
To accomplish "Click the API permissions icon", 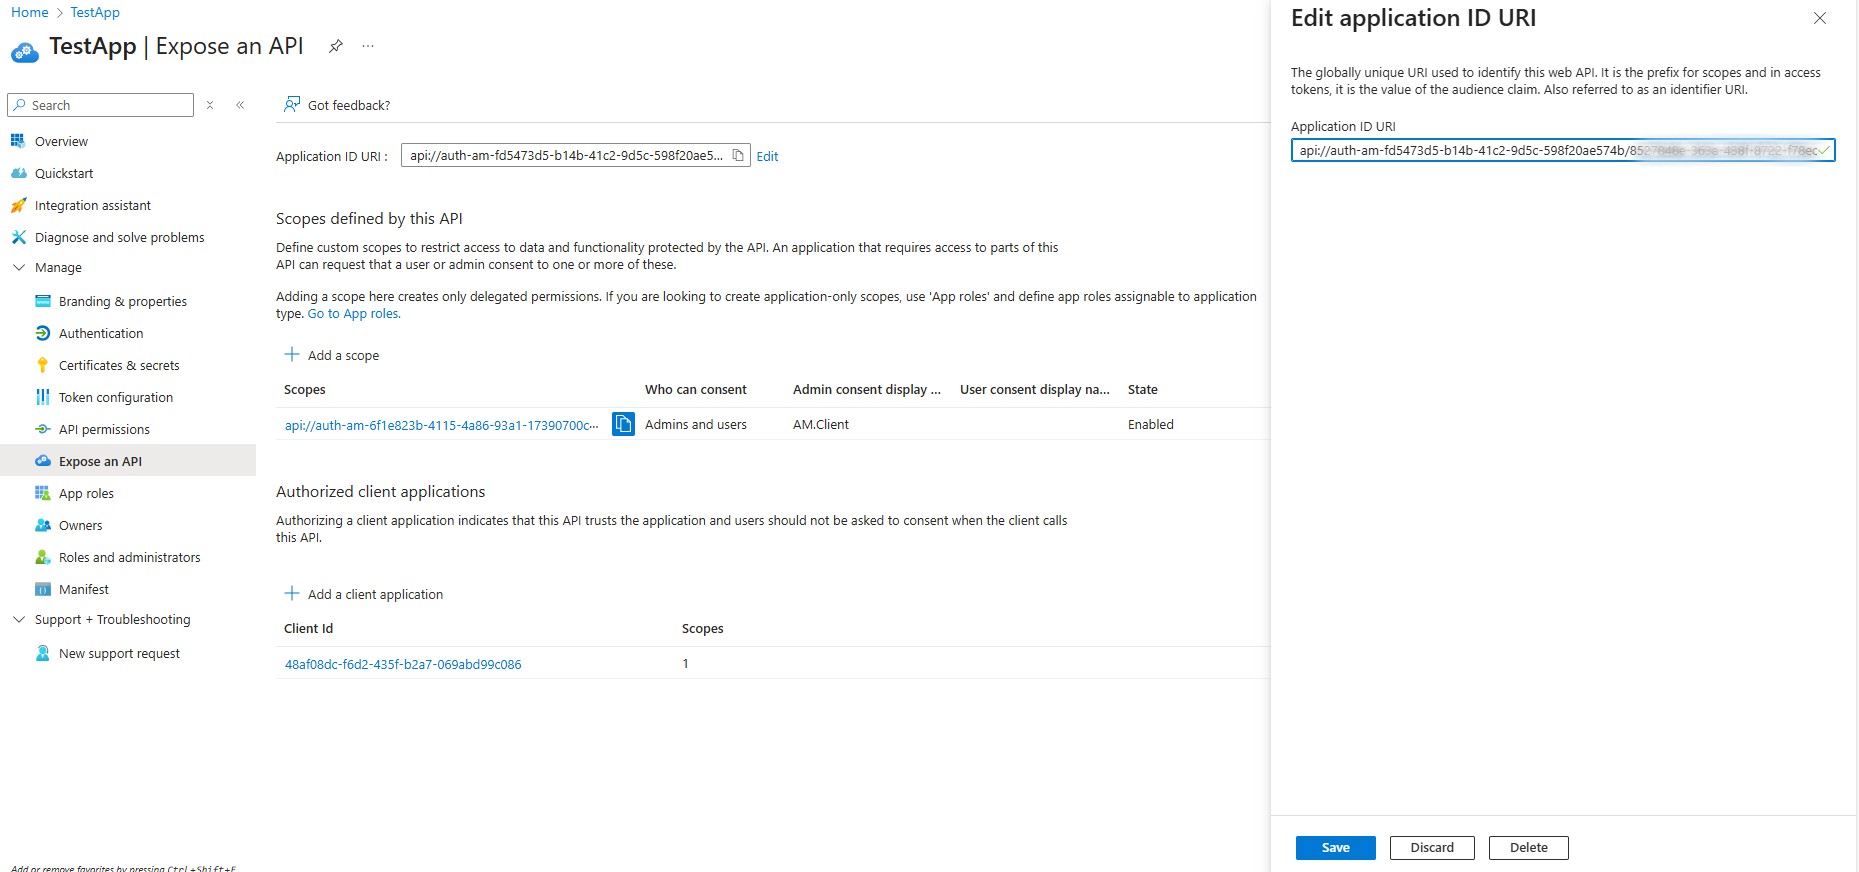I will pos(42,429).
